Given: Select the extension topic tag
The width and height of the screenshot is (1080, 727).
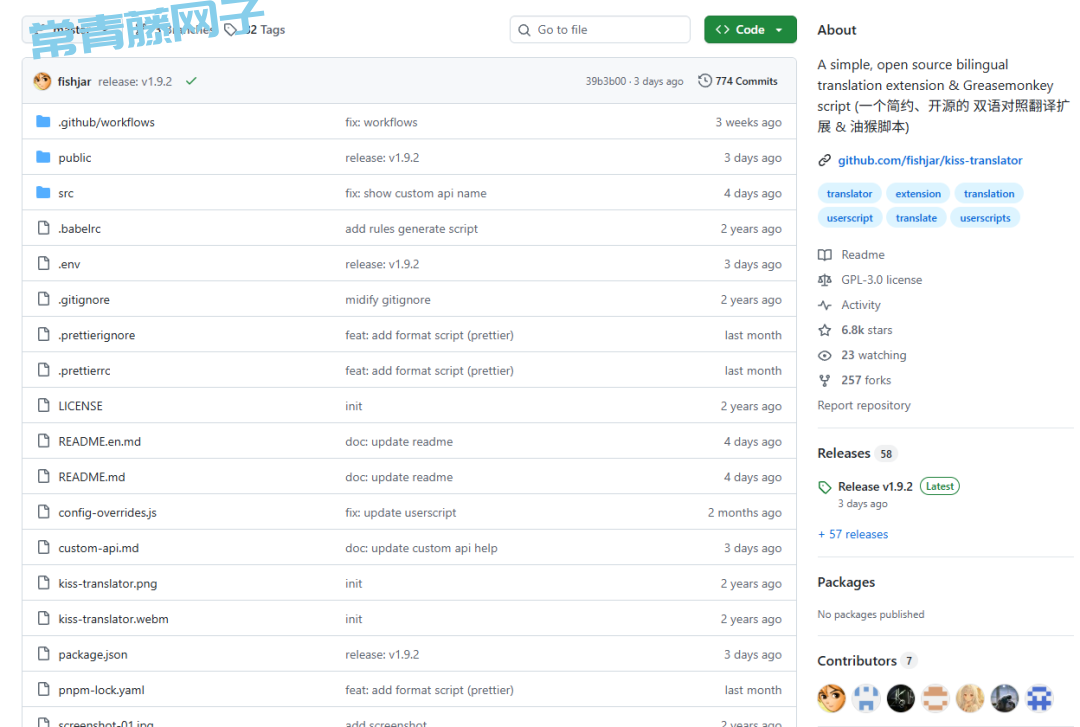Looking at the screenshot, I should point(917,194).
